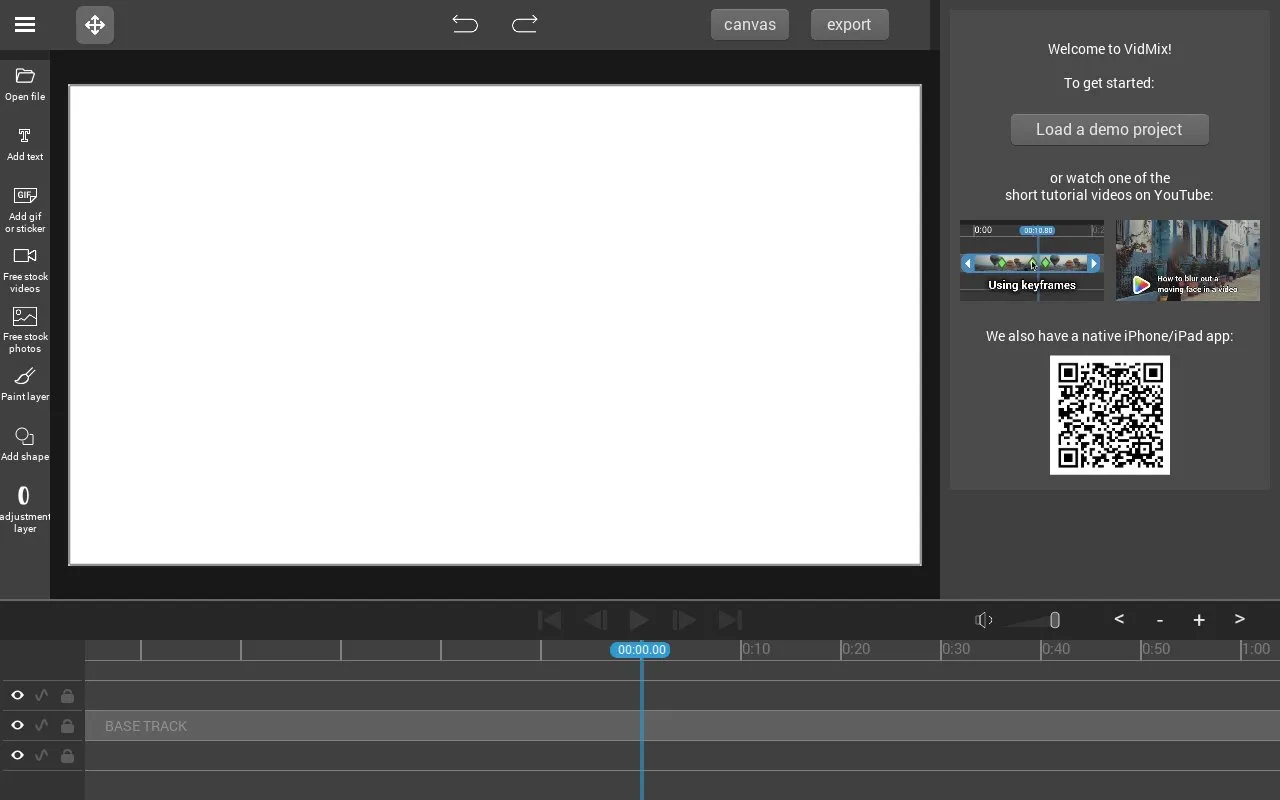Browse Free stock photos
Image resolution: width=1280 pixels, height=800 pixels.
pyautogui.click(x=25, y=330)
